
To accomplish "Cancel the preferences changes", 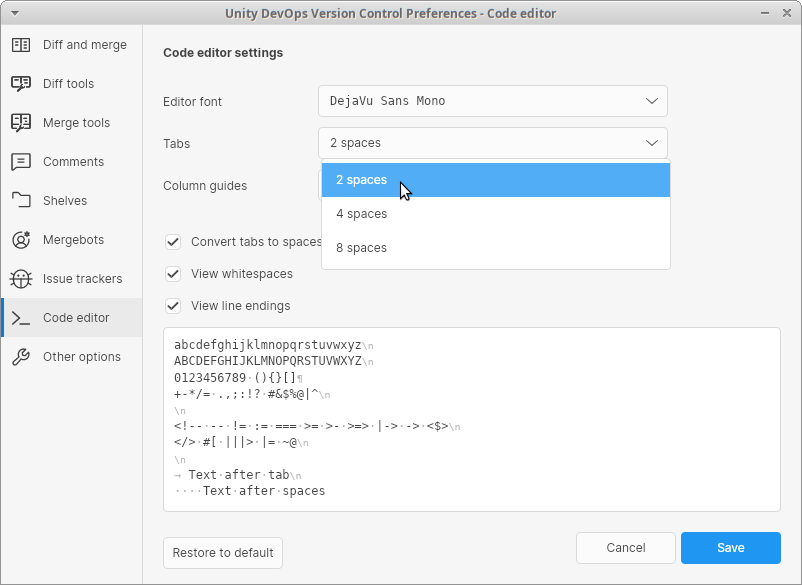I will [x=625, y=548].
